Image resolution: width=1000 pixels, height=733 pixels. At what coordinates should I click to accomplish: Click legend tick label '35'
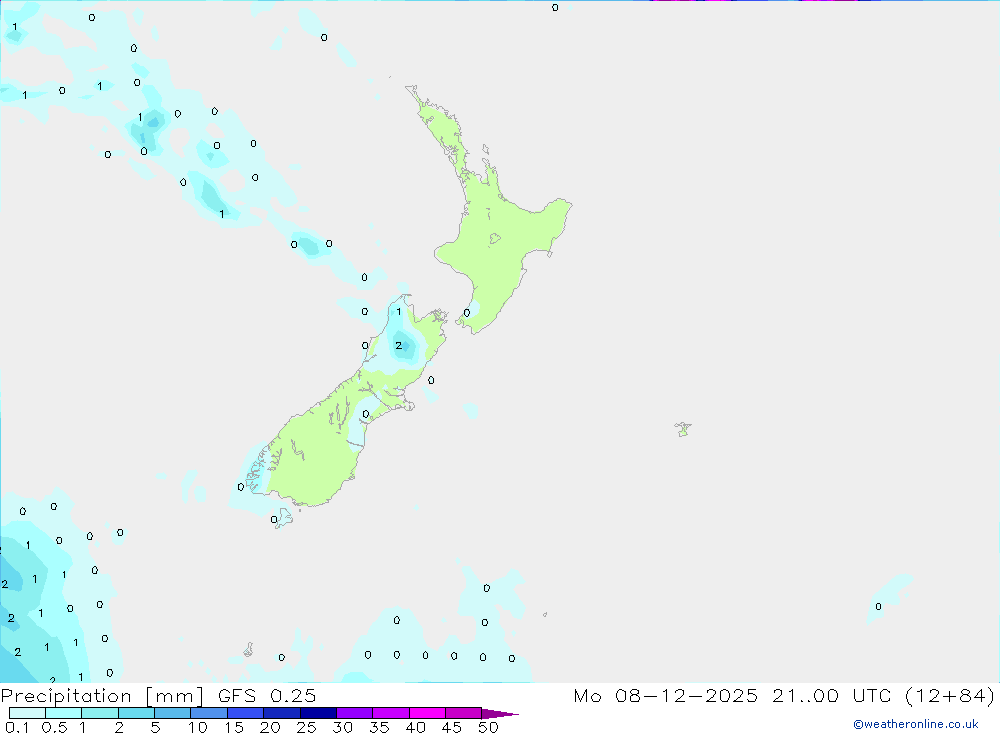(379, 727)
